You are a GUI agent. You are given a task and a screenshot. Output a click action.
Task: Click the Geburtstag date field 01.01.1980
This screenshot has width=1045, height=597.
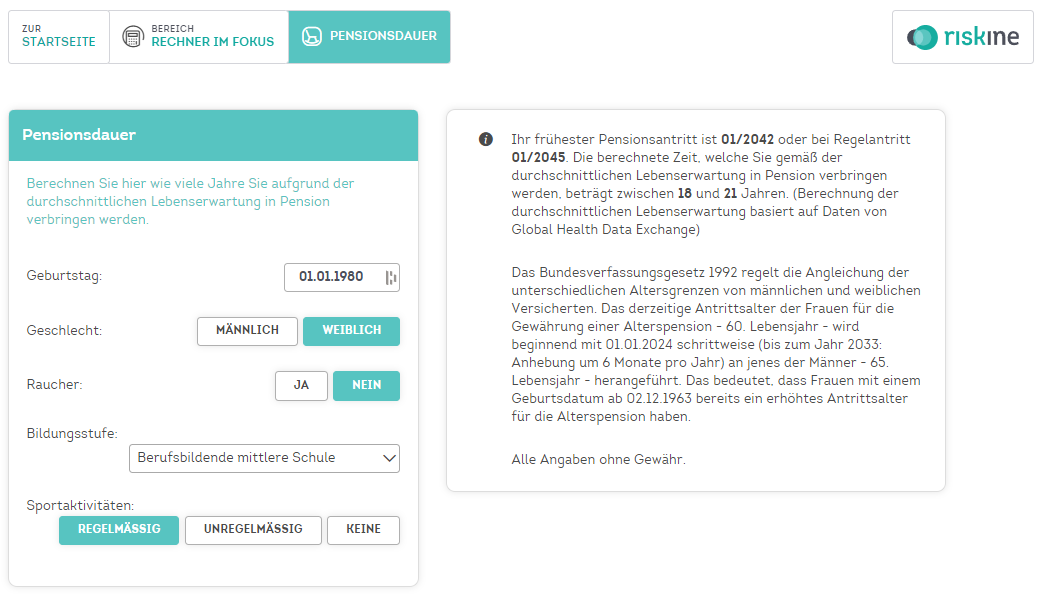[x=342, y=278]
